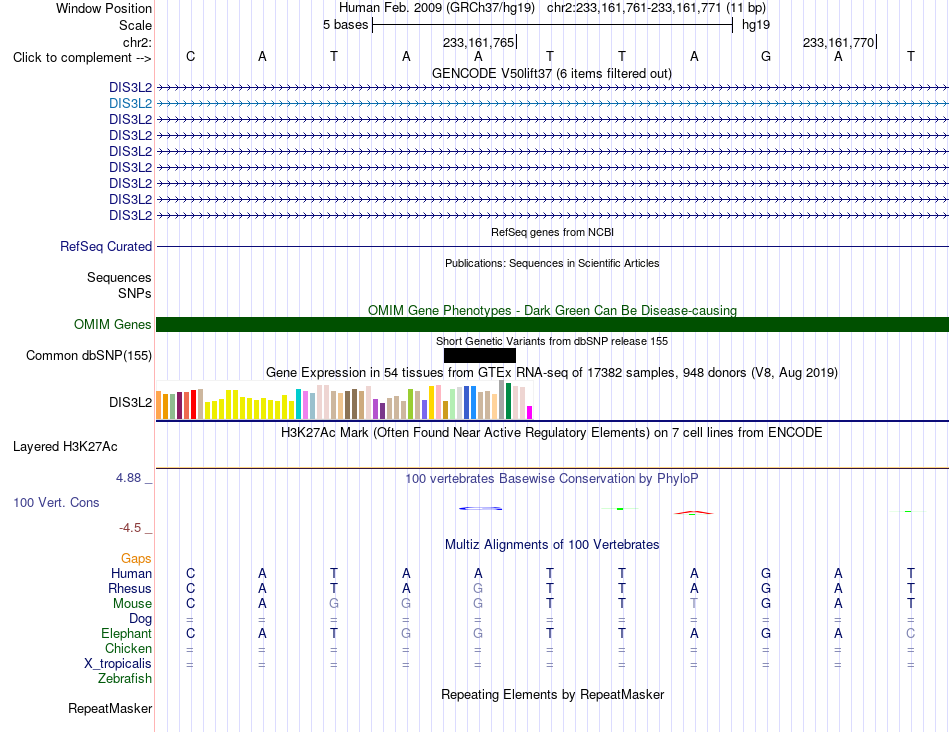Click 'Multiz Alignments of 100 Vertebrates' title
This screenshot has height=732, width=950.
click(x=552, y=545)
